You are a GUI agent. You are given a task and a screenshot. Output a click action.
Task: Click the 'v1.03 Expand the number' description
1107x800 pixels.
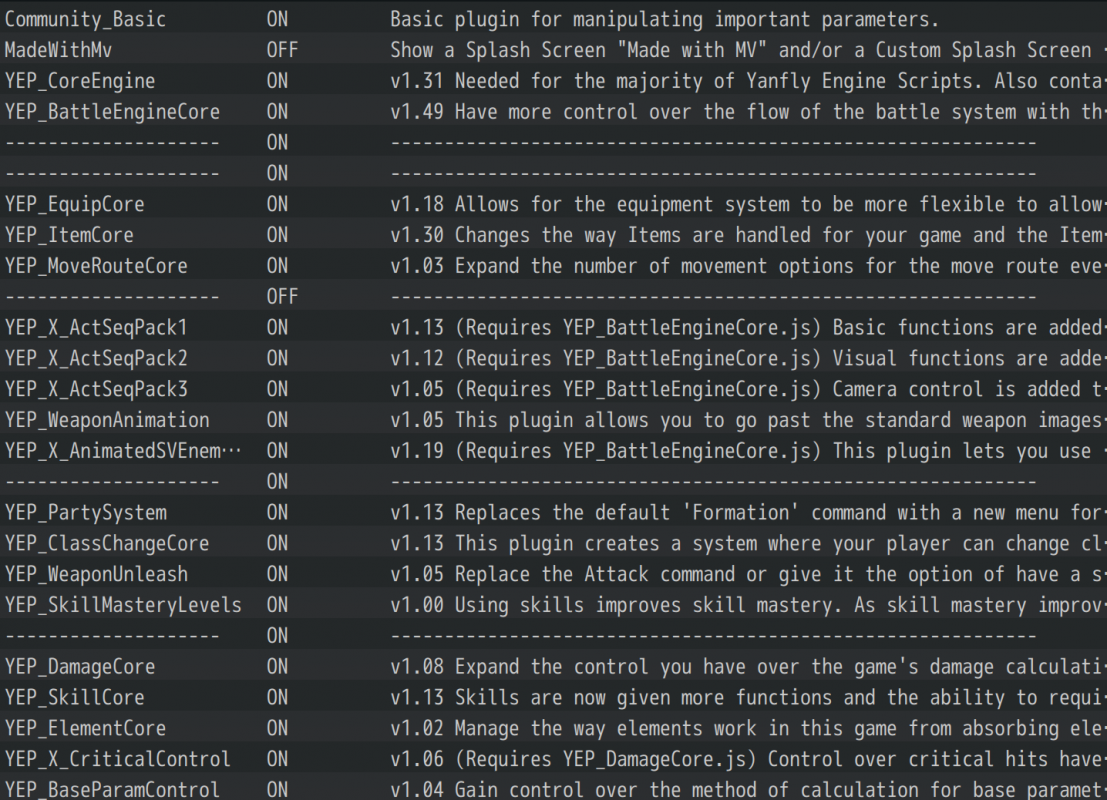pyautogui.click(x=747, y=266)
